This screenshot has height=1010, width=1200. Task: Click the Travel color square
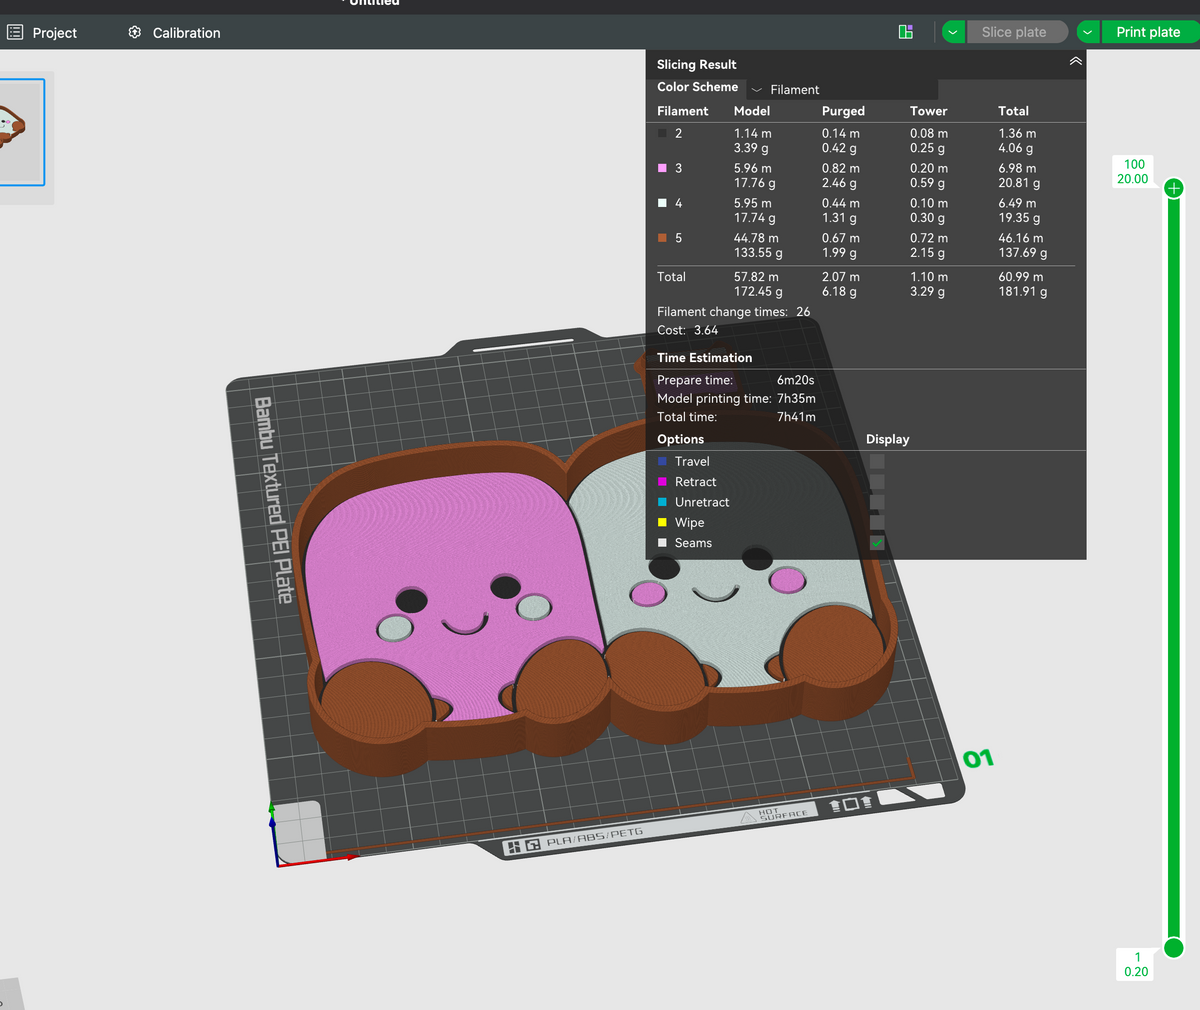(662, 461)
